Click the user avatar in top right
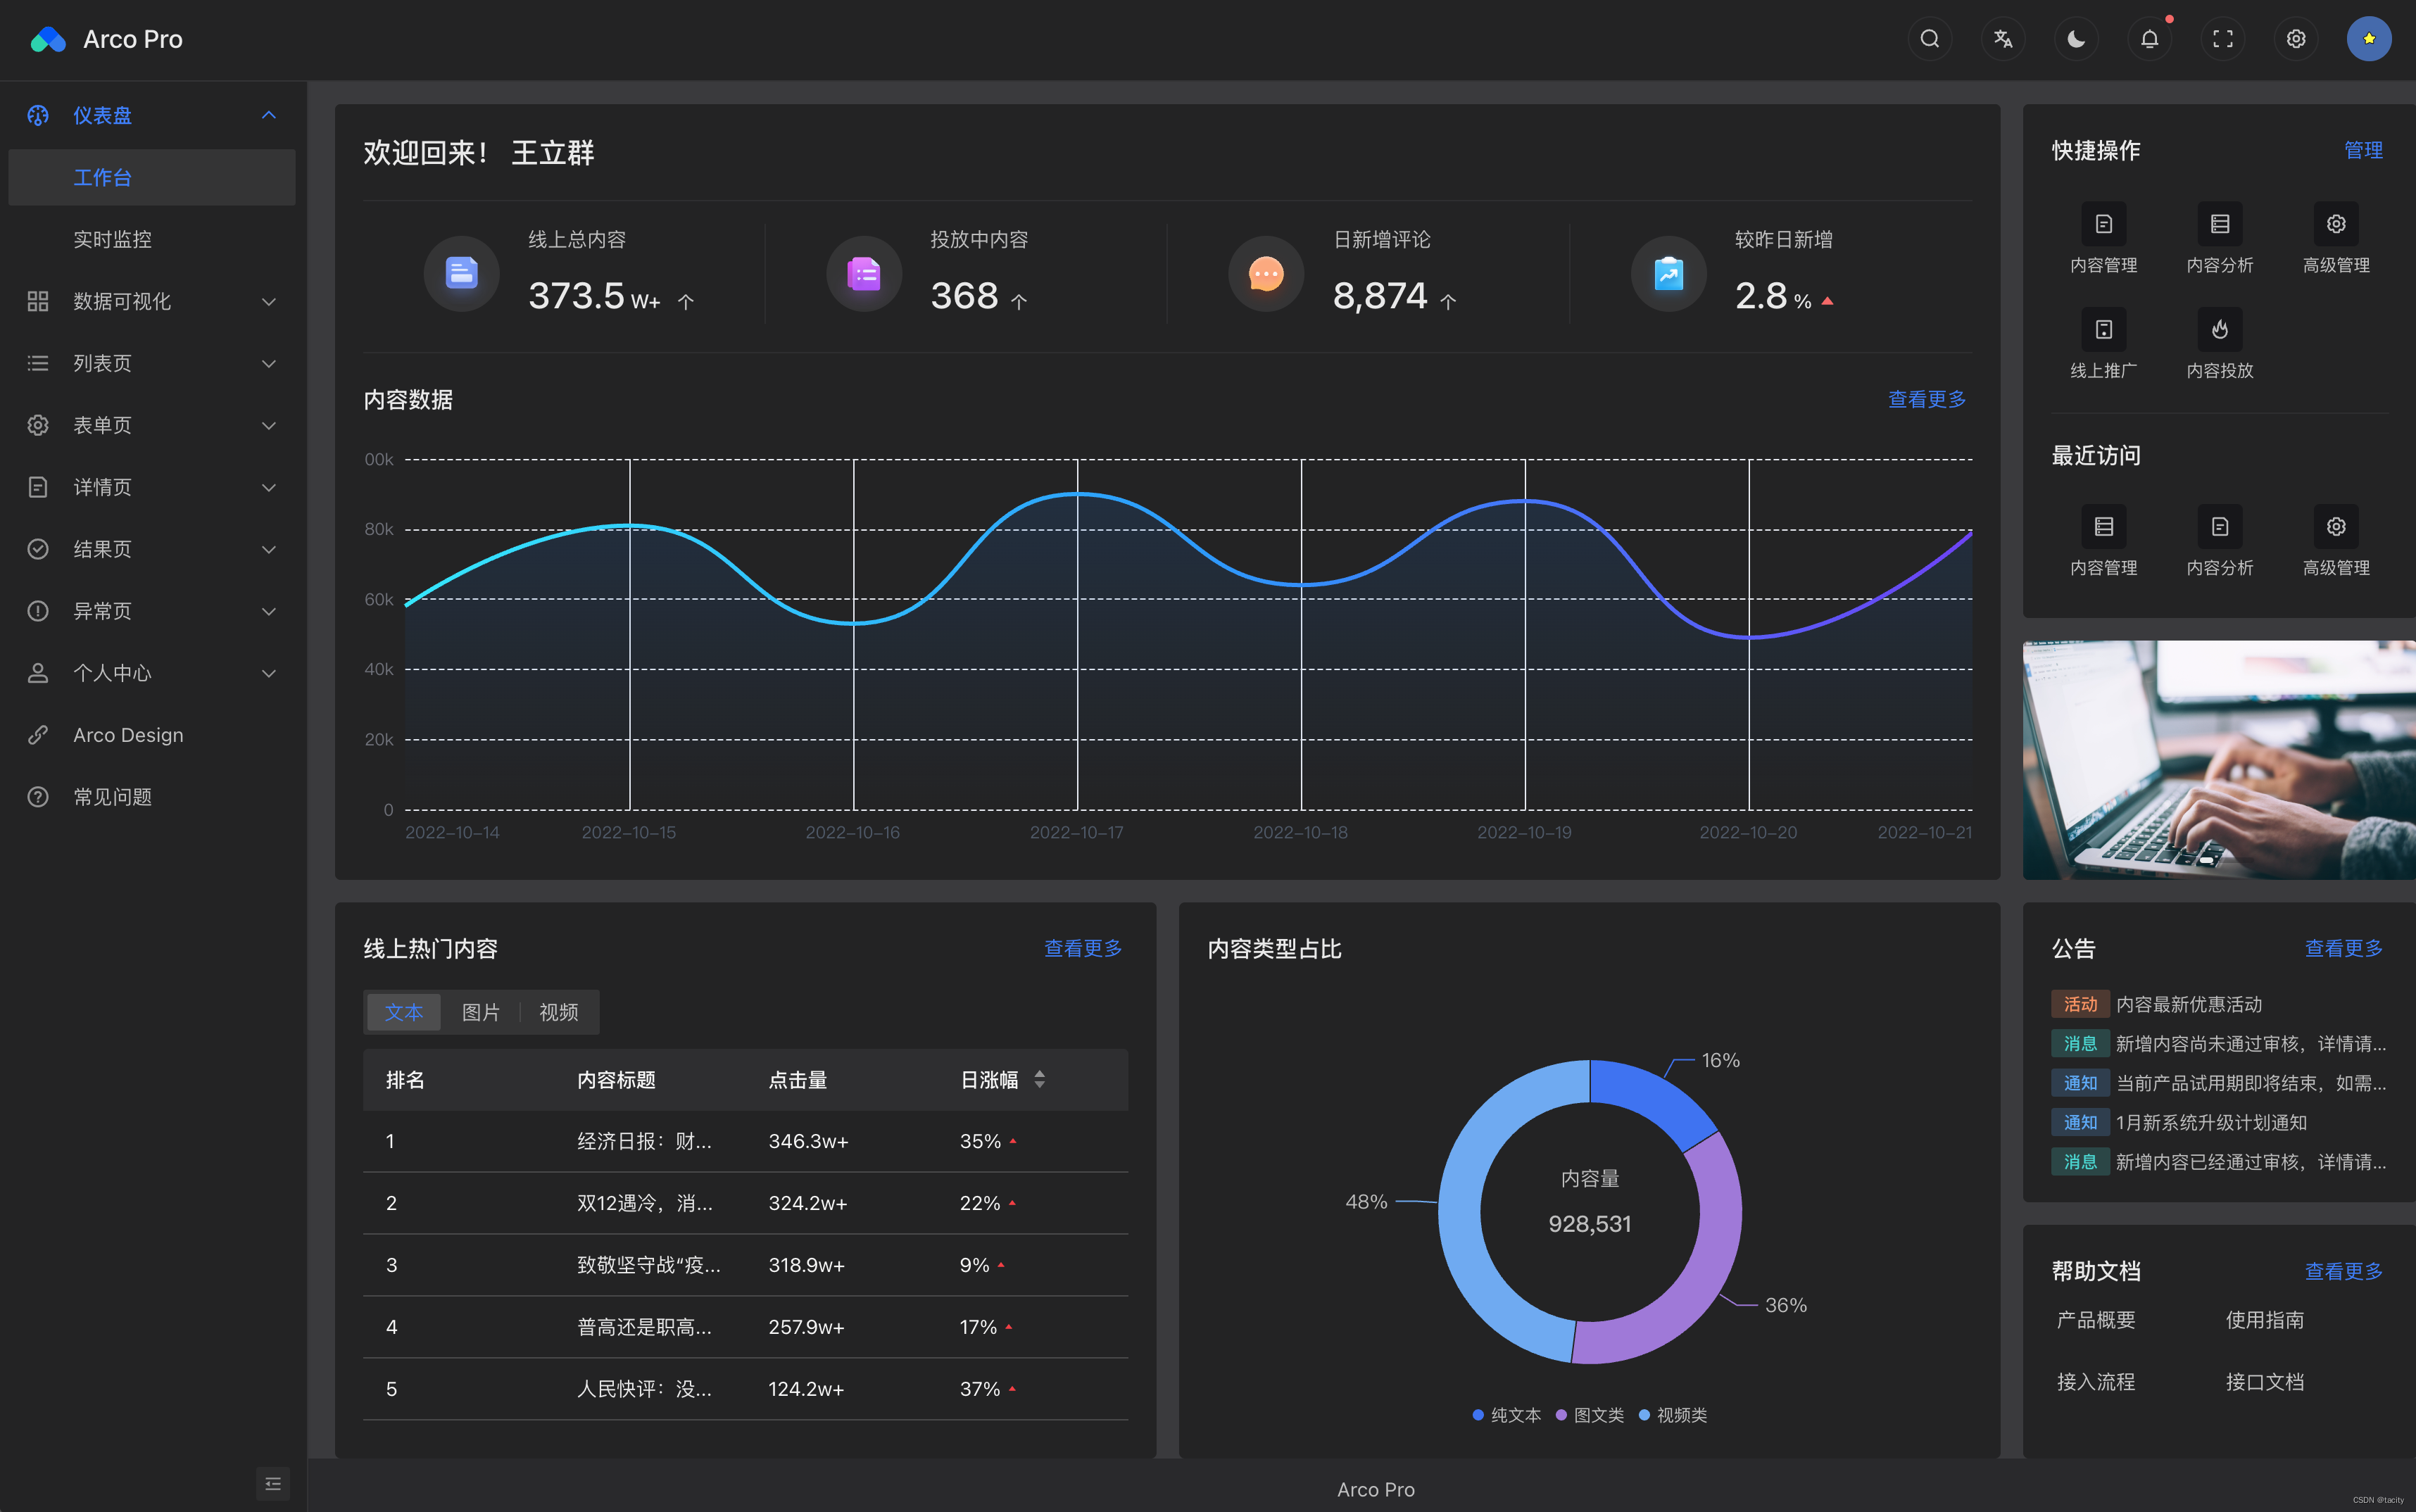2416x1512 pixels. point(2368,39)
